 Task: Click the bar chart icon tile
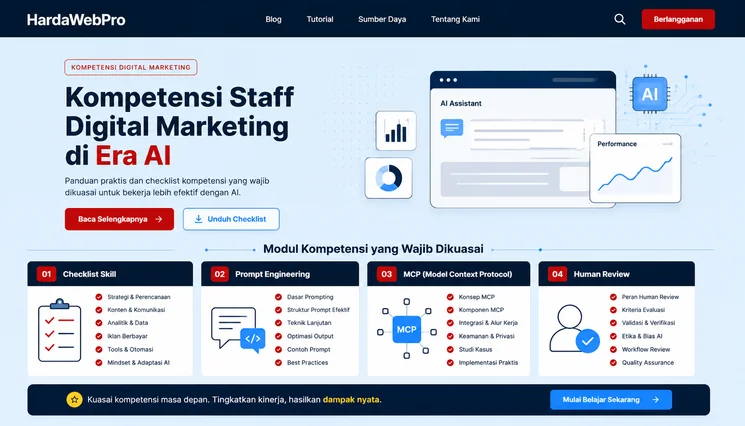[x=396, y=131]
